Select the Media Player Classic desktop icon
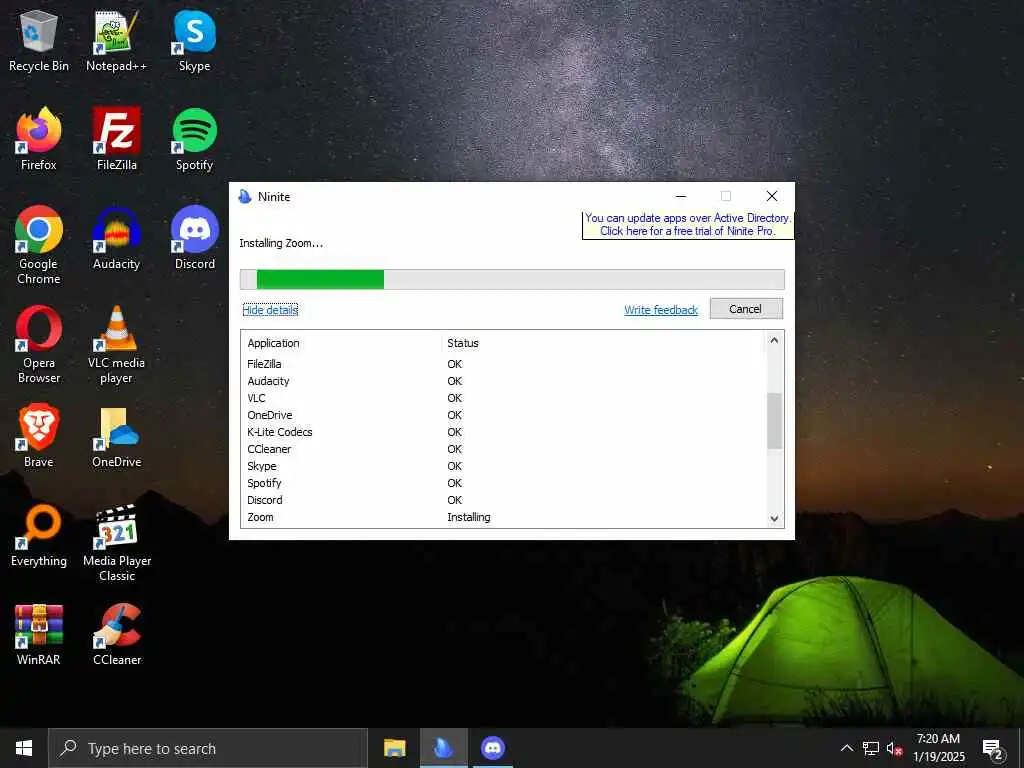The width and height of the screenshot is (1024, 768). pos(116,543)
